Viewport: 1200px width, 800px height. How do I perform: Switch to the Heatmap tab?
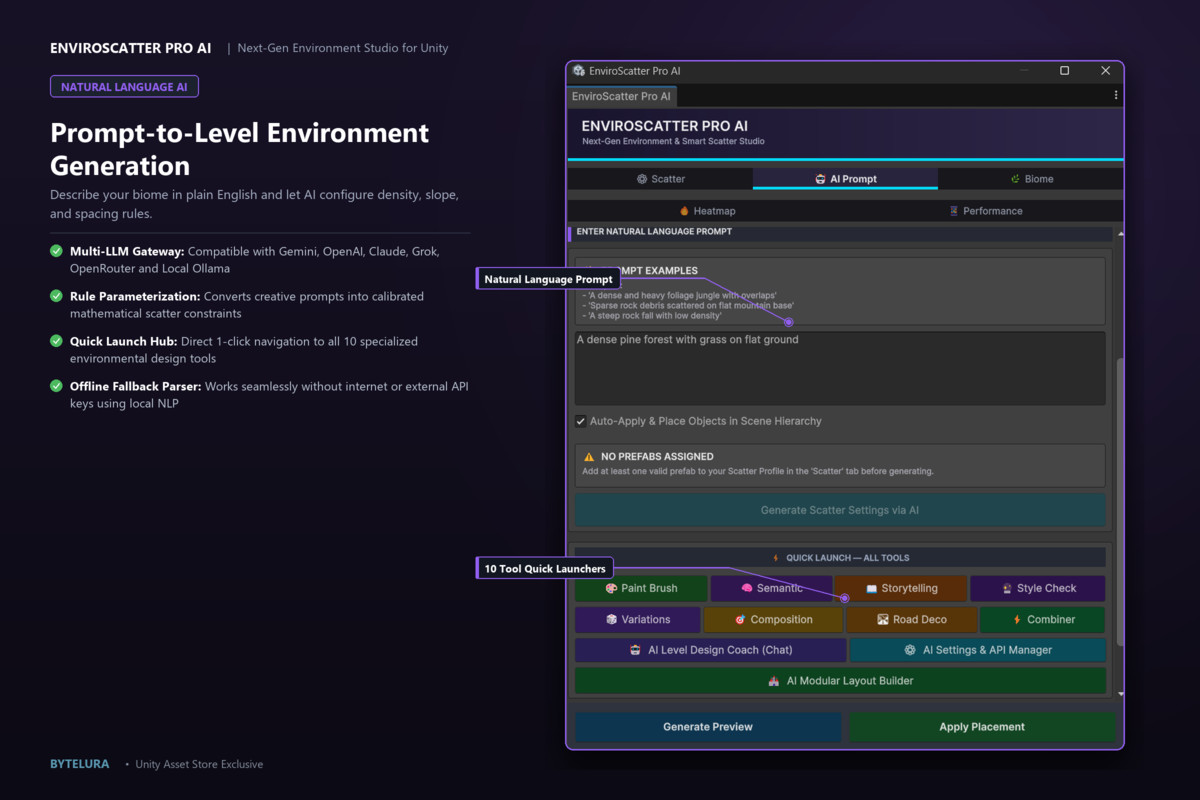(707, 211)
